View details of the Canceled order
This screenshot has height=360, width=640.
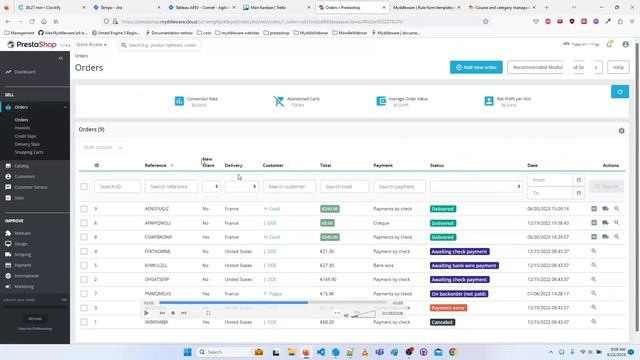[593, 322]
